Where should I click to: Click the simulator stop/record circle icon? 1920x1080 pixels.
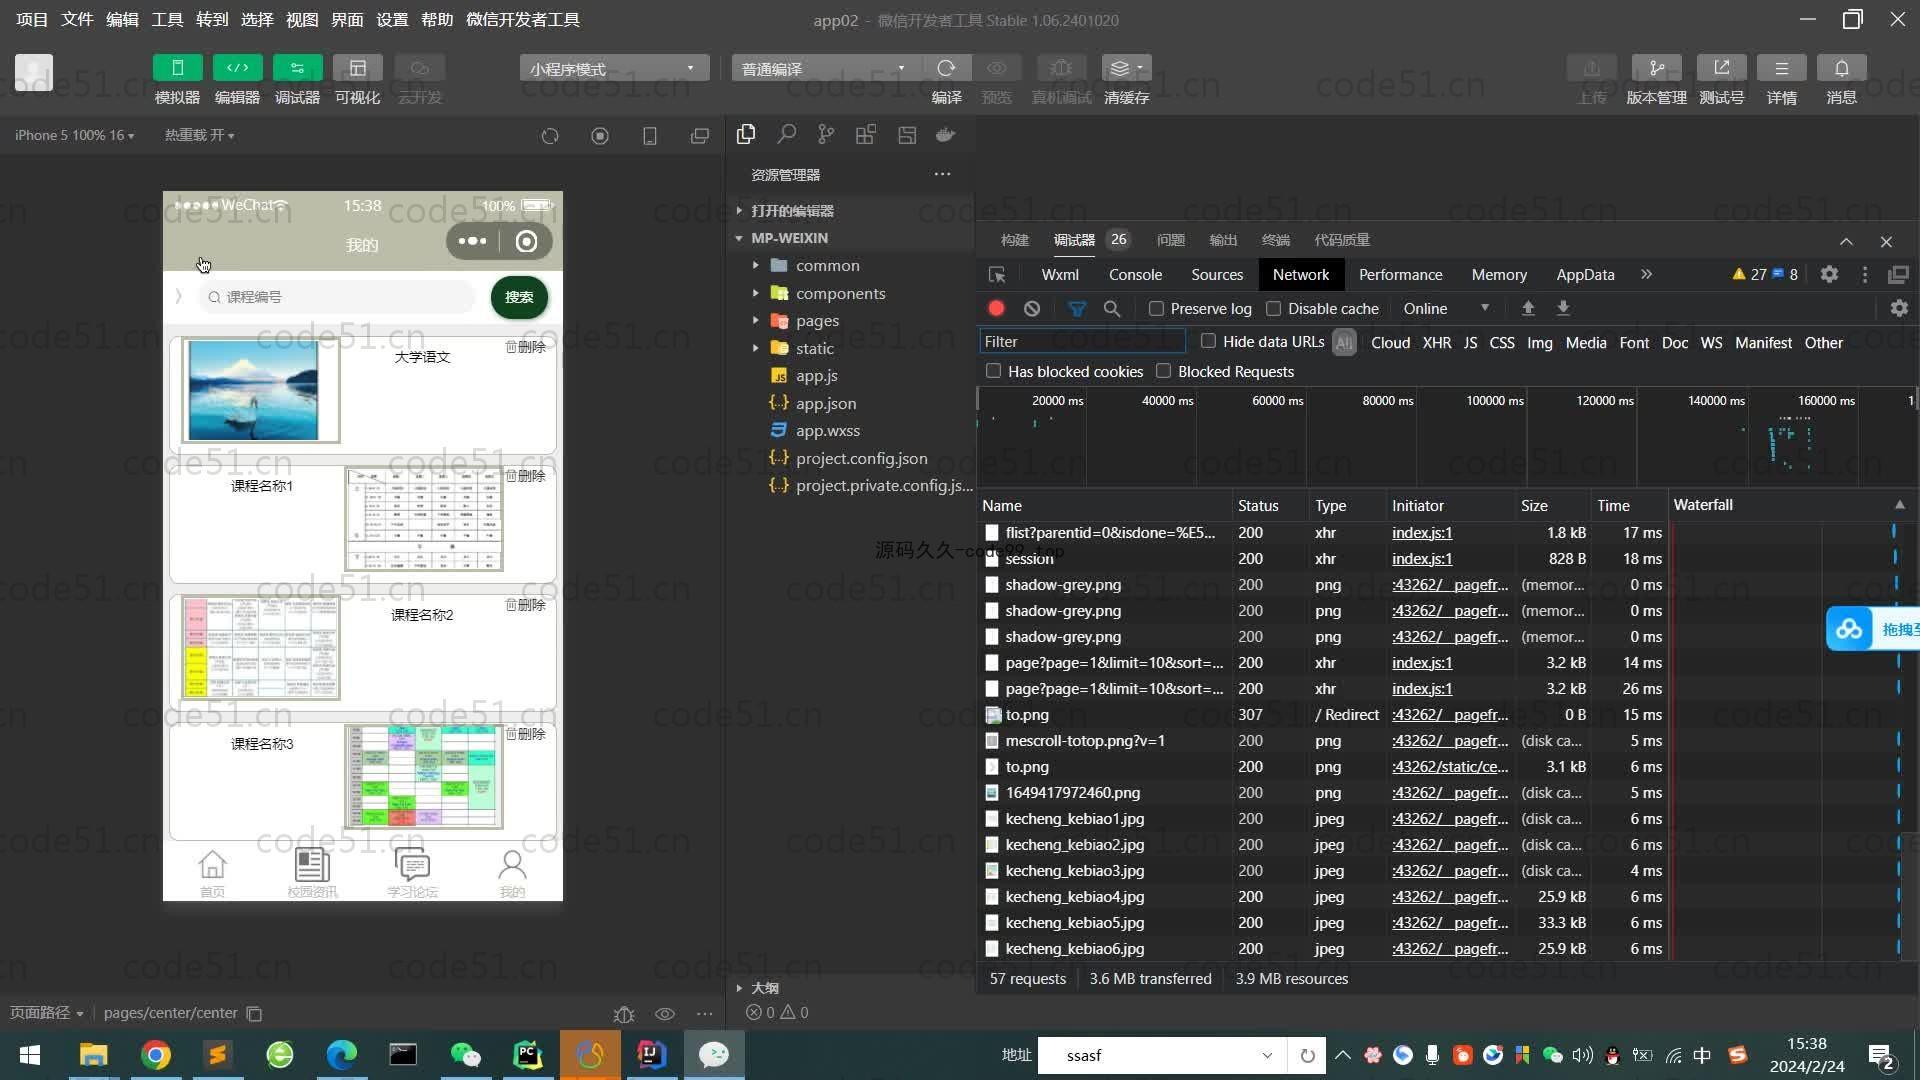coord(600,136)
